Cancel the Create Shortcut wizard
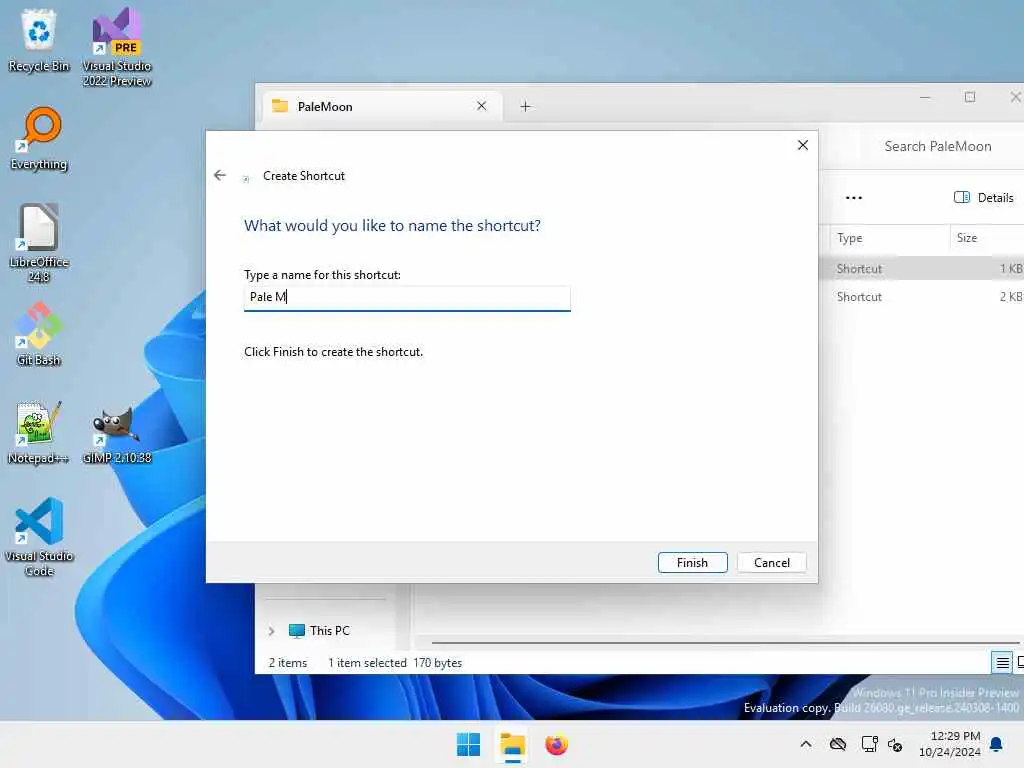The width and height of the screenshot is (1024, 768). [771, 562]
